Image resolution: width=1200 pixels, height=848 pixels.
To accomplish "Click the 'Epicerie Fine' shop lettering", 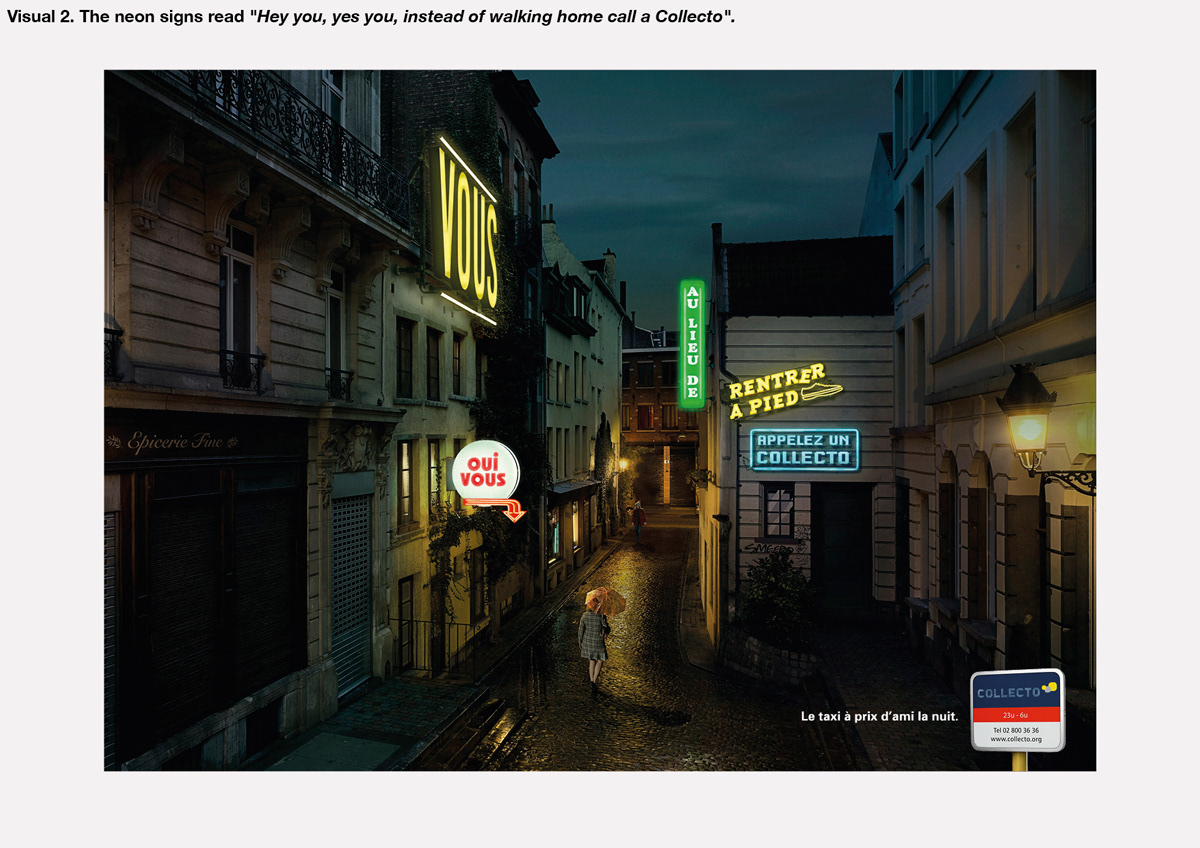I will pos(174,442).
